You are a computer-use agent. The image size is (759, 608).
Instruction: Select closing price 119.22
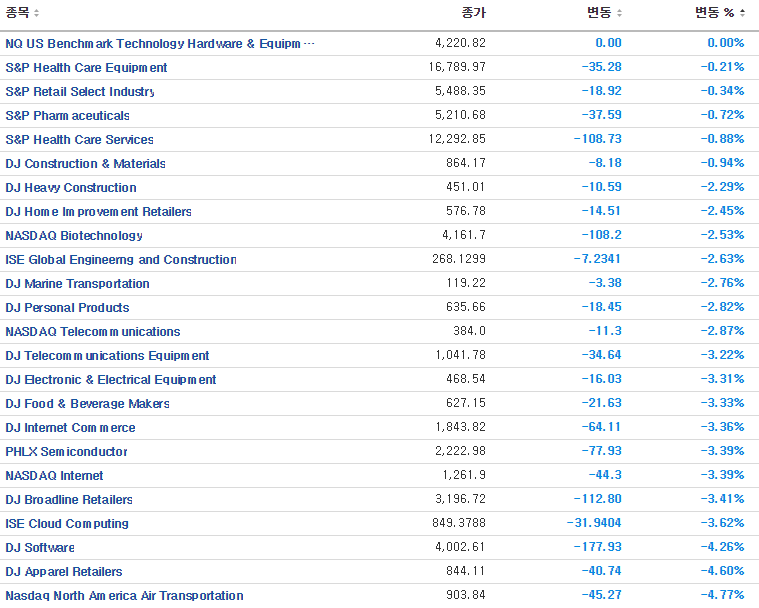coord(466,283)
